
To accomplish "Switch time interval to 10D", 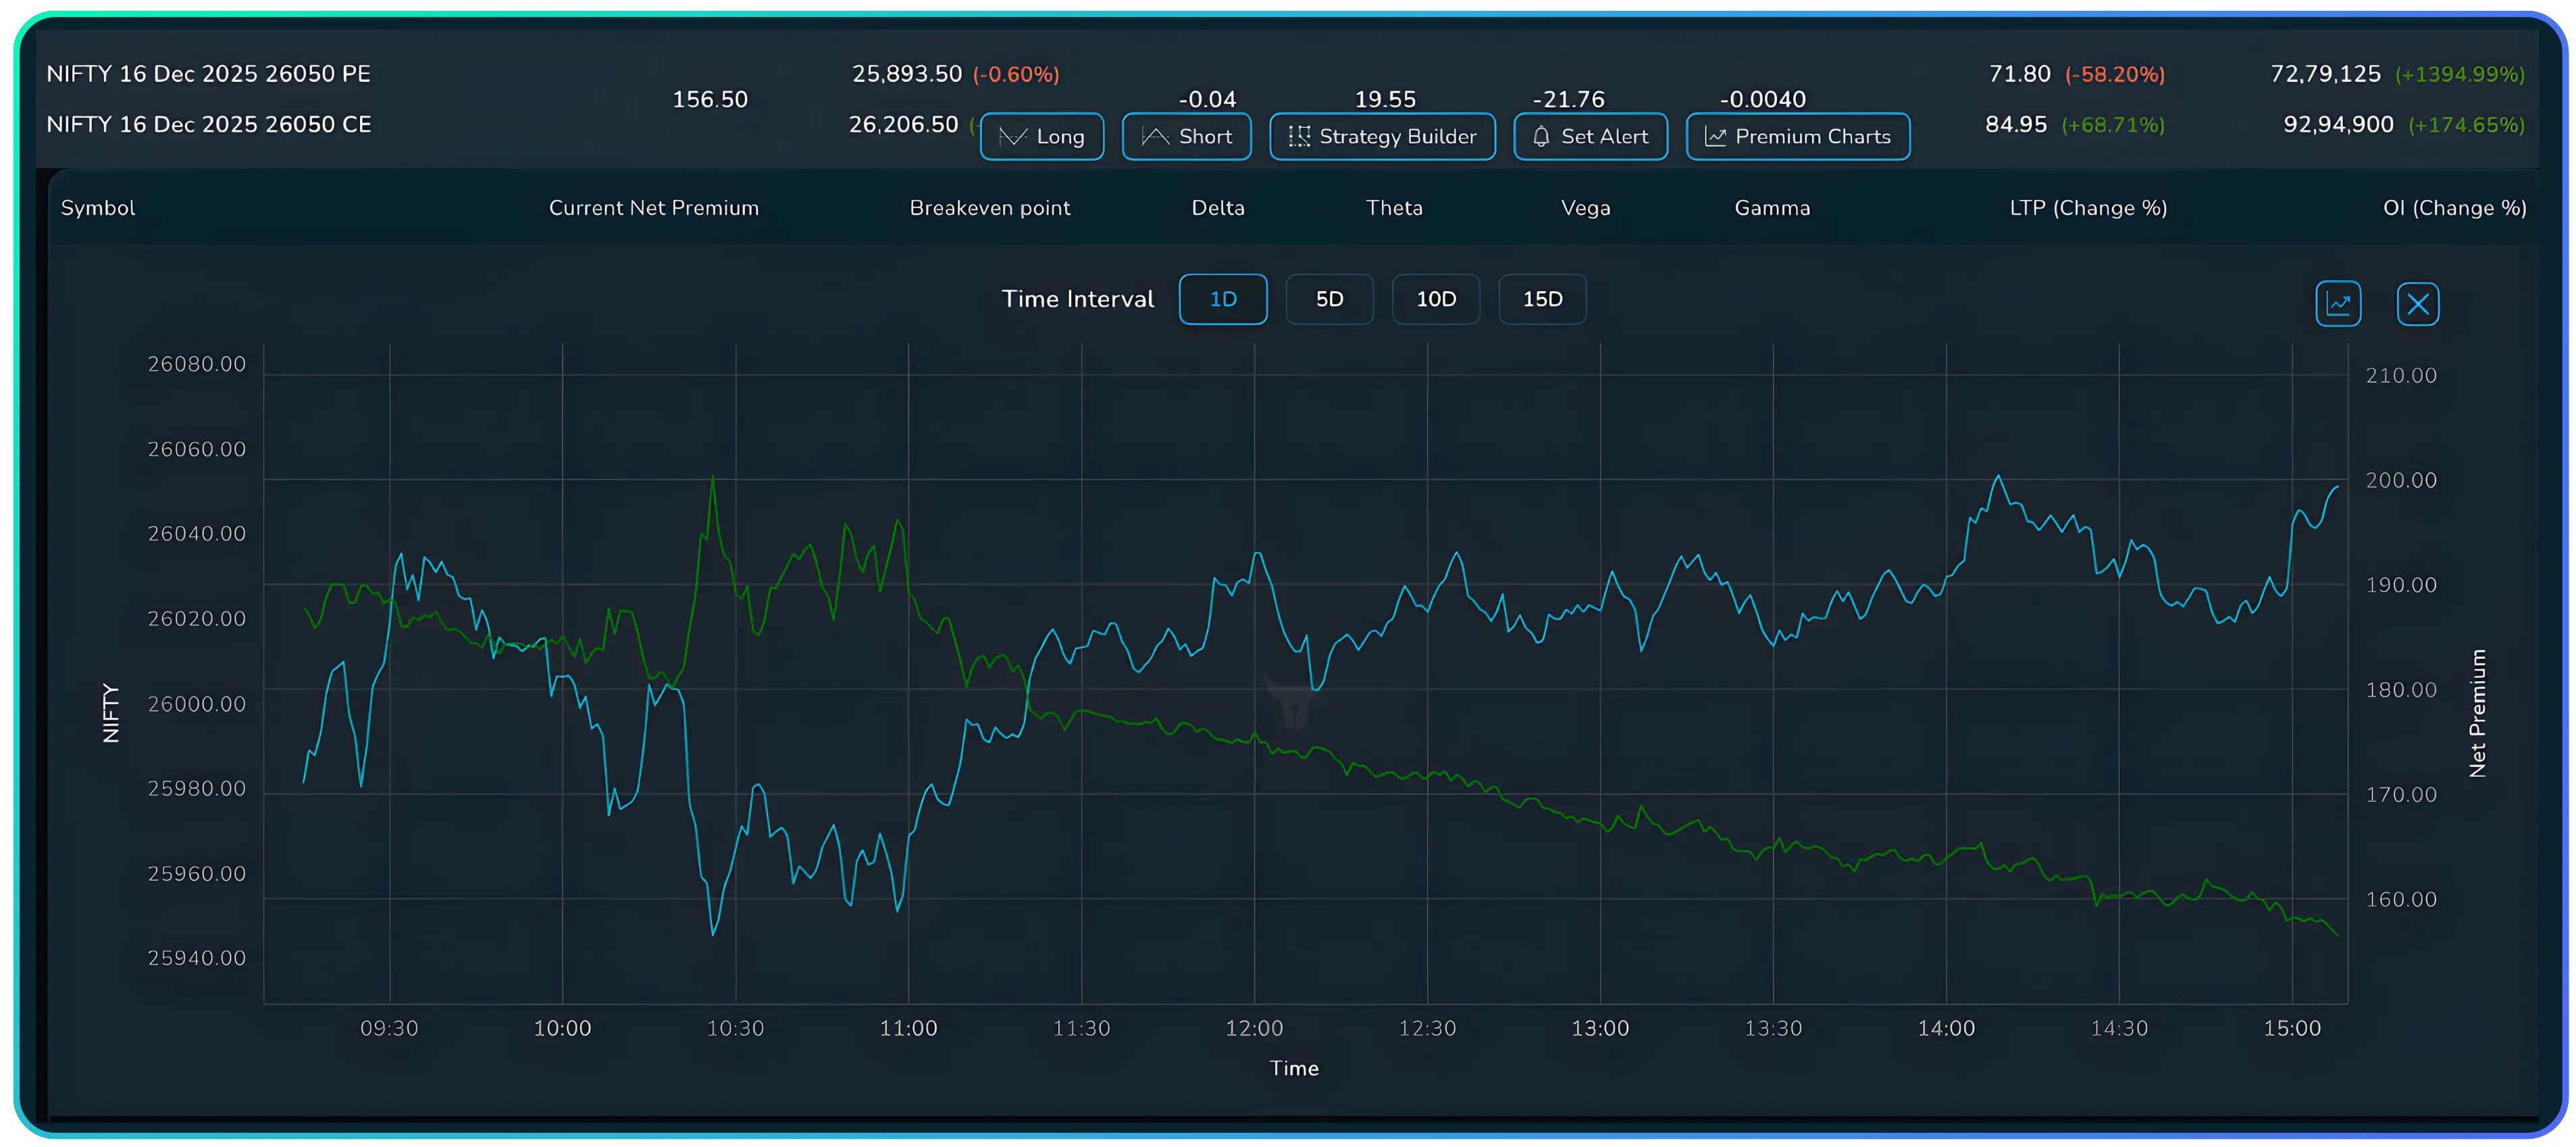I will 1436,299.
